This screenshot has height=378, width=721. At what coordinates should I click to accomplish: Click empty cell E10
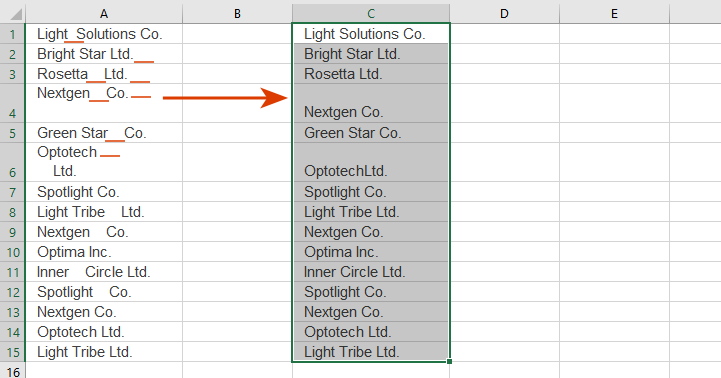[614, 252]
